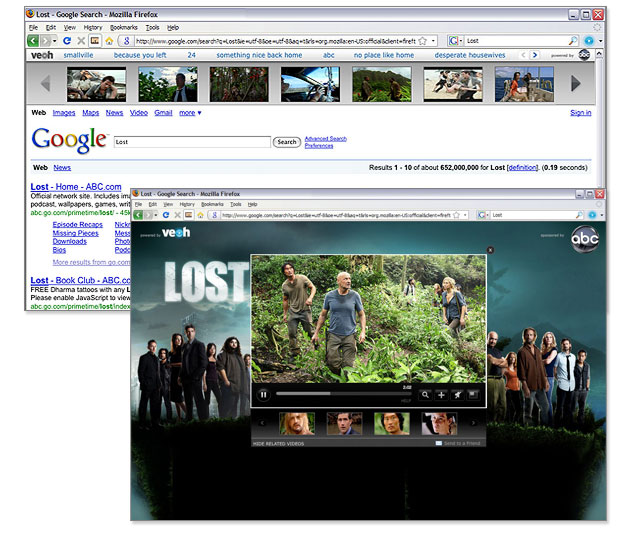Click Google search input containing Lost
This screenshot has height=558, width=623.
[x=192, y=142]
